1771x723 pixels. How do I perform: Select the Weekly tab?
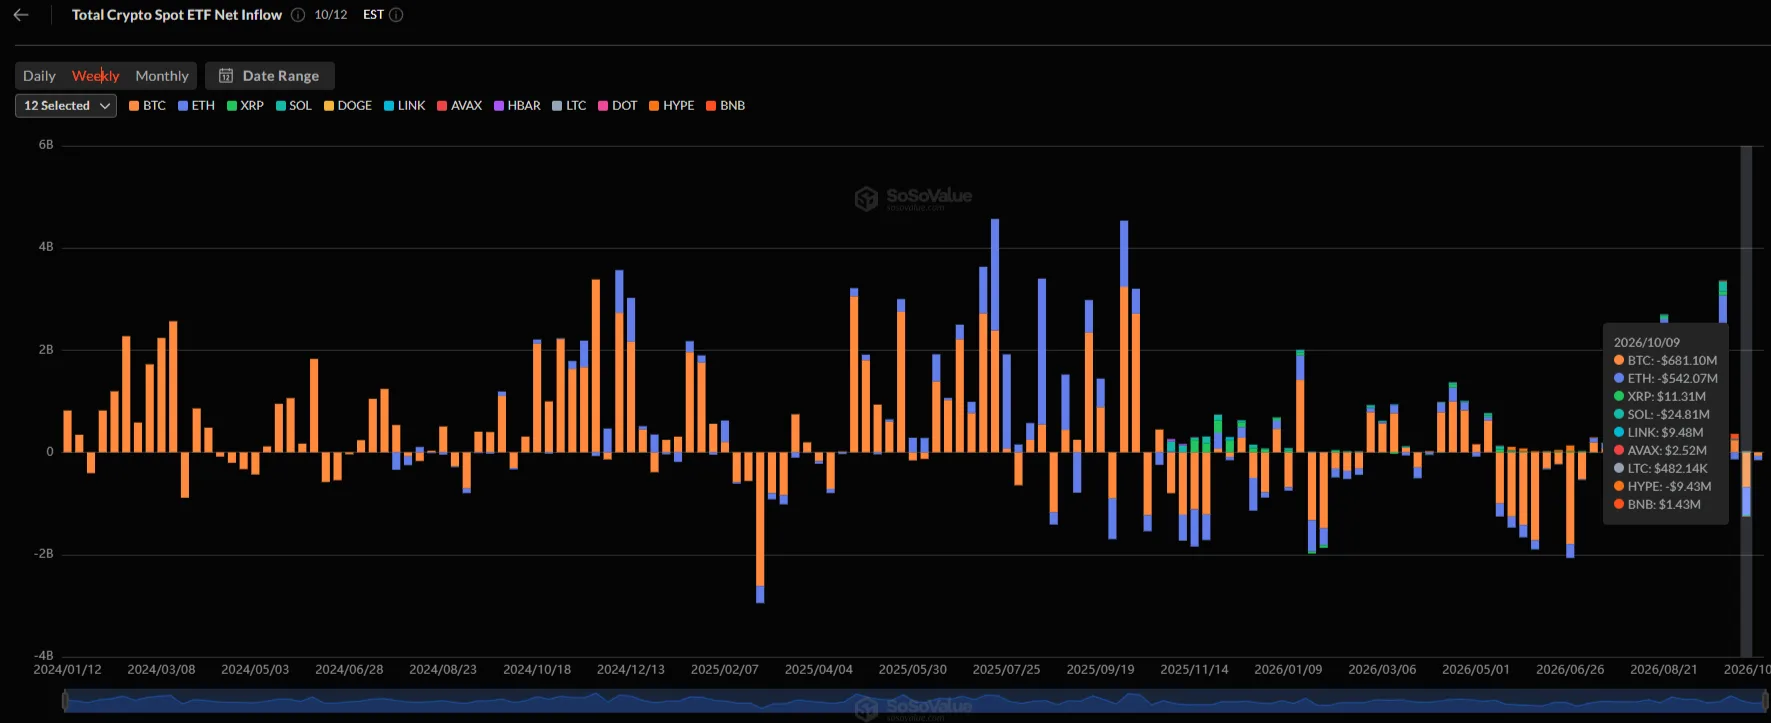pos(95,76)
